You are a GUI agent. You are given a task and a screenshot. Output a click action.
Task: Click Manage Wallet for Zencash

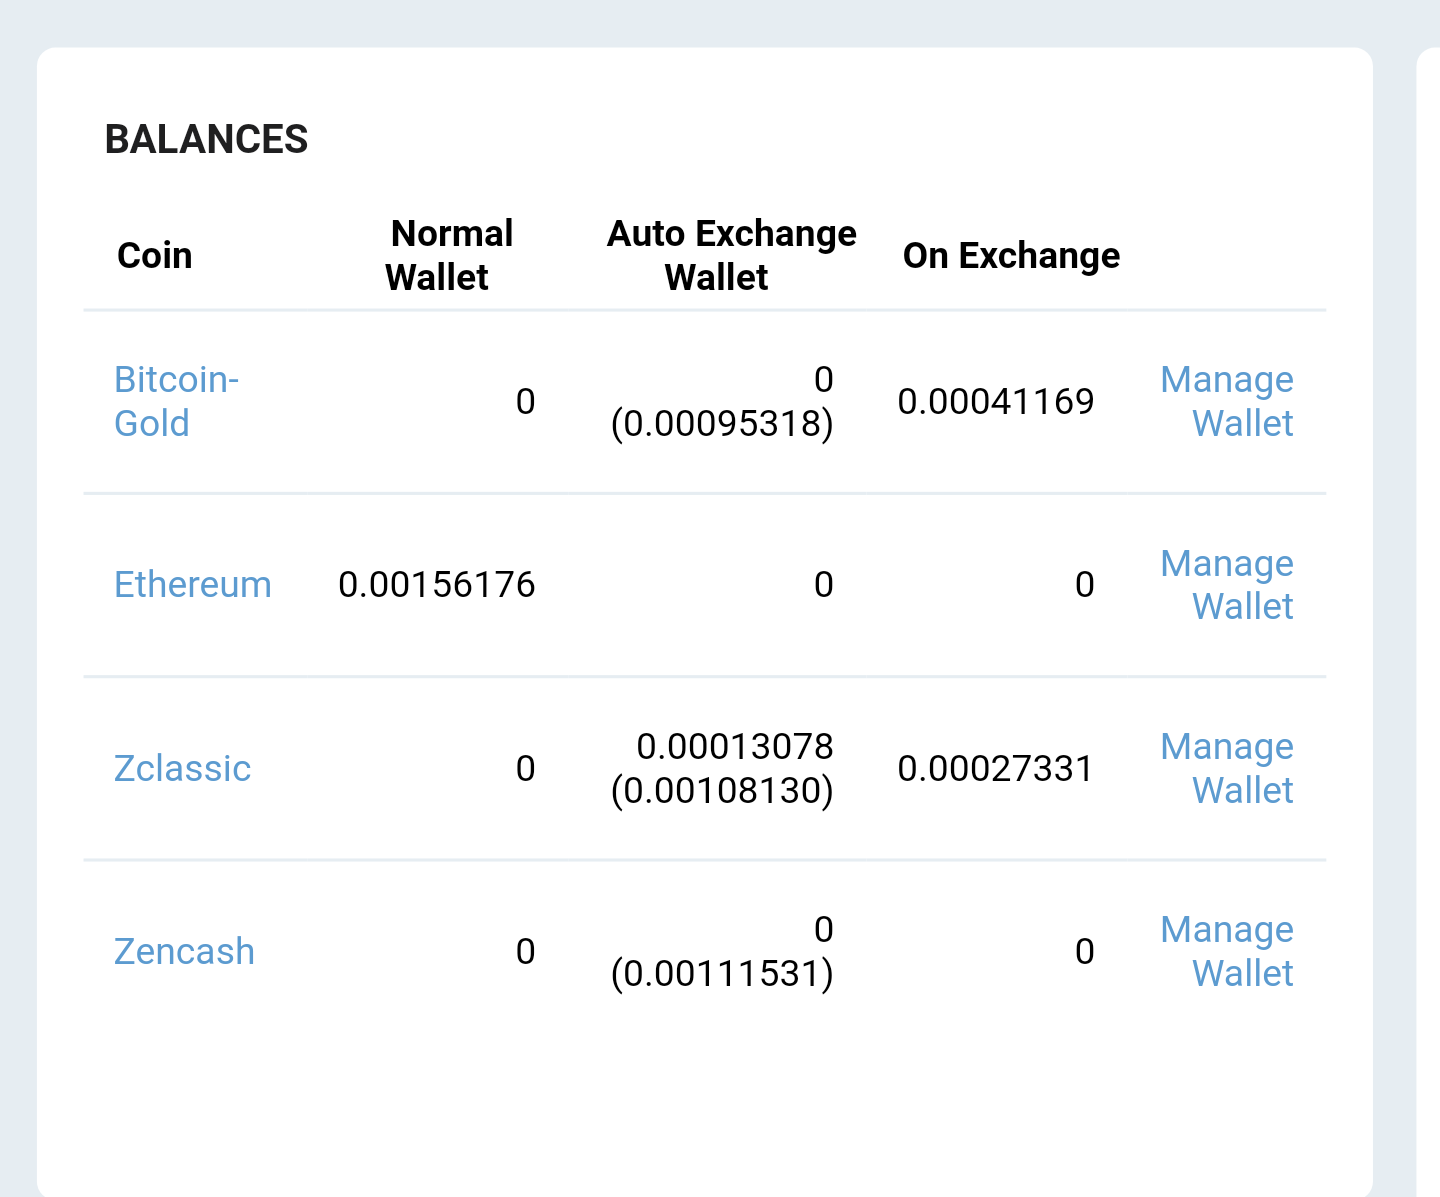pyautogui.click(x=1227, y=951)
